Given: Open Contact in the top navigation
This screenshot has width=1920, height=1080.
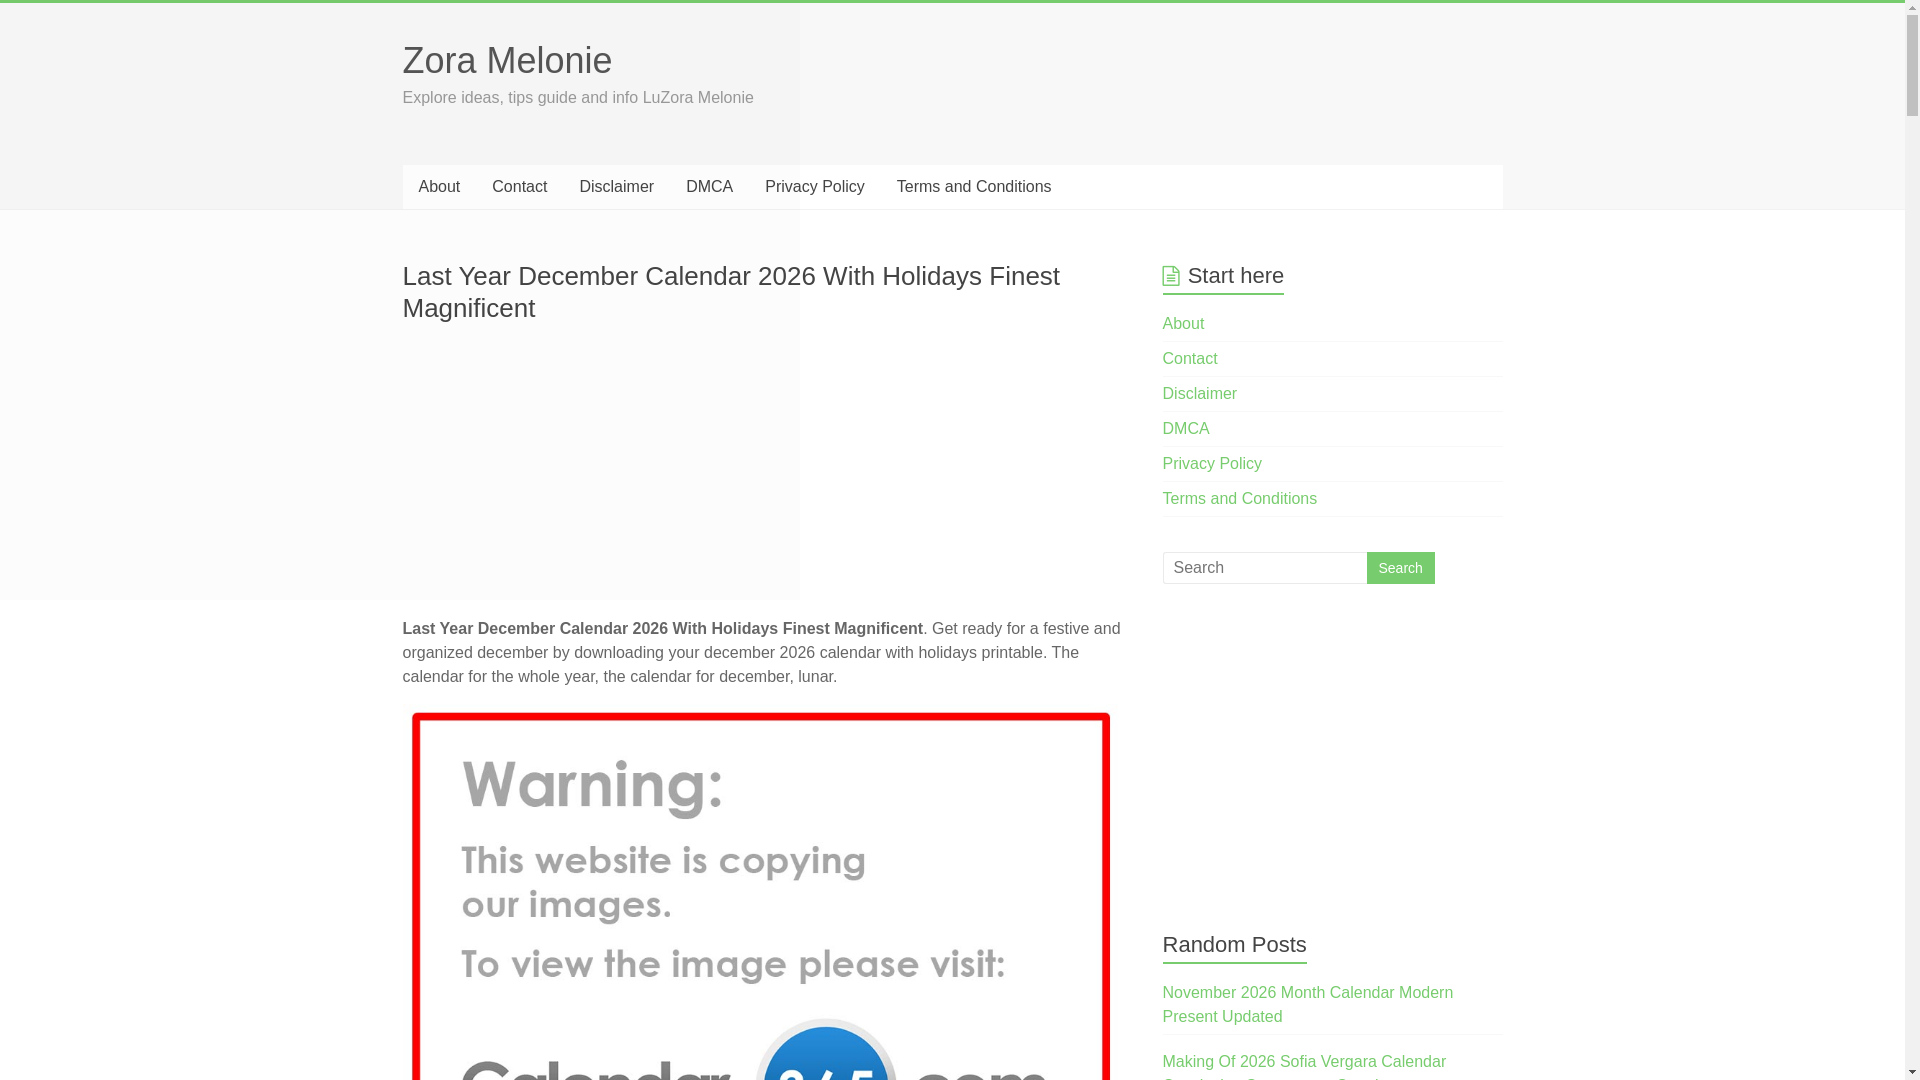Looking at the screenshot, I should (519, 187).
